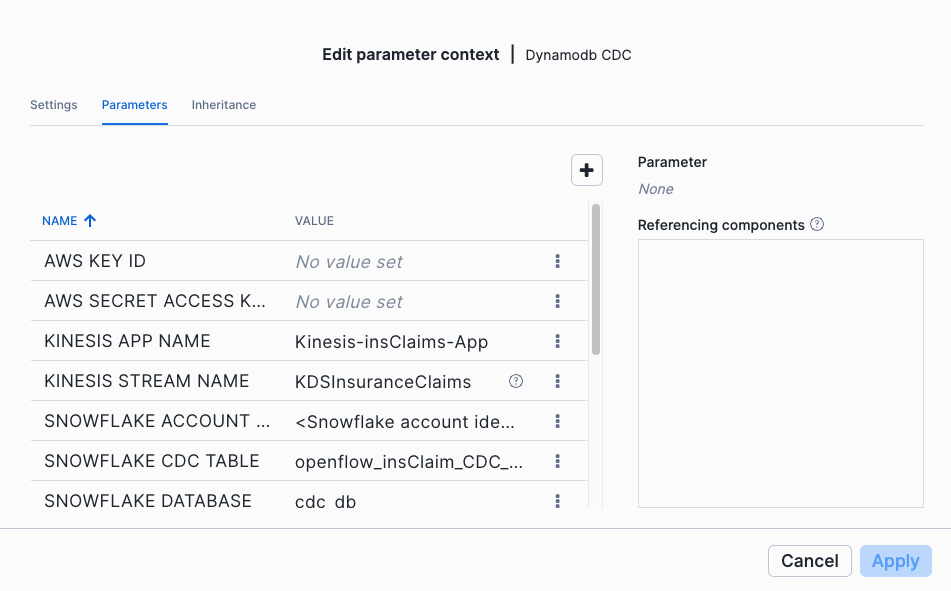
Task: Open actions menu for AWS KEY ID
Action: point(557,261)
